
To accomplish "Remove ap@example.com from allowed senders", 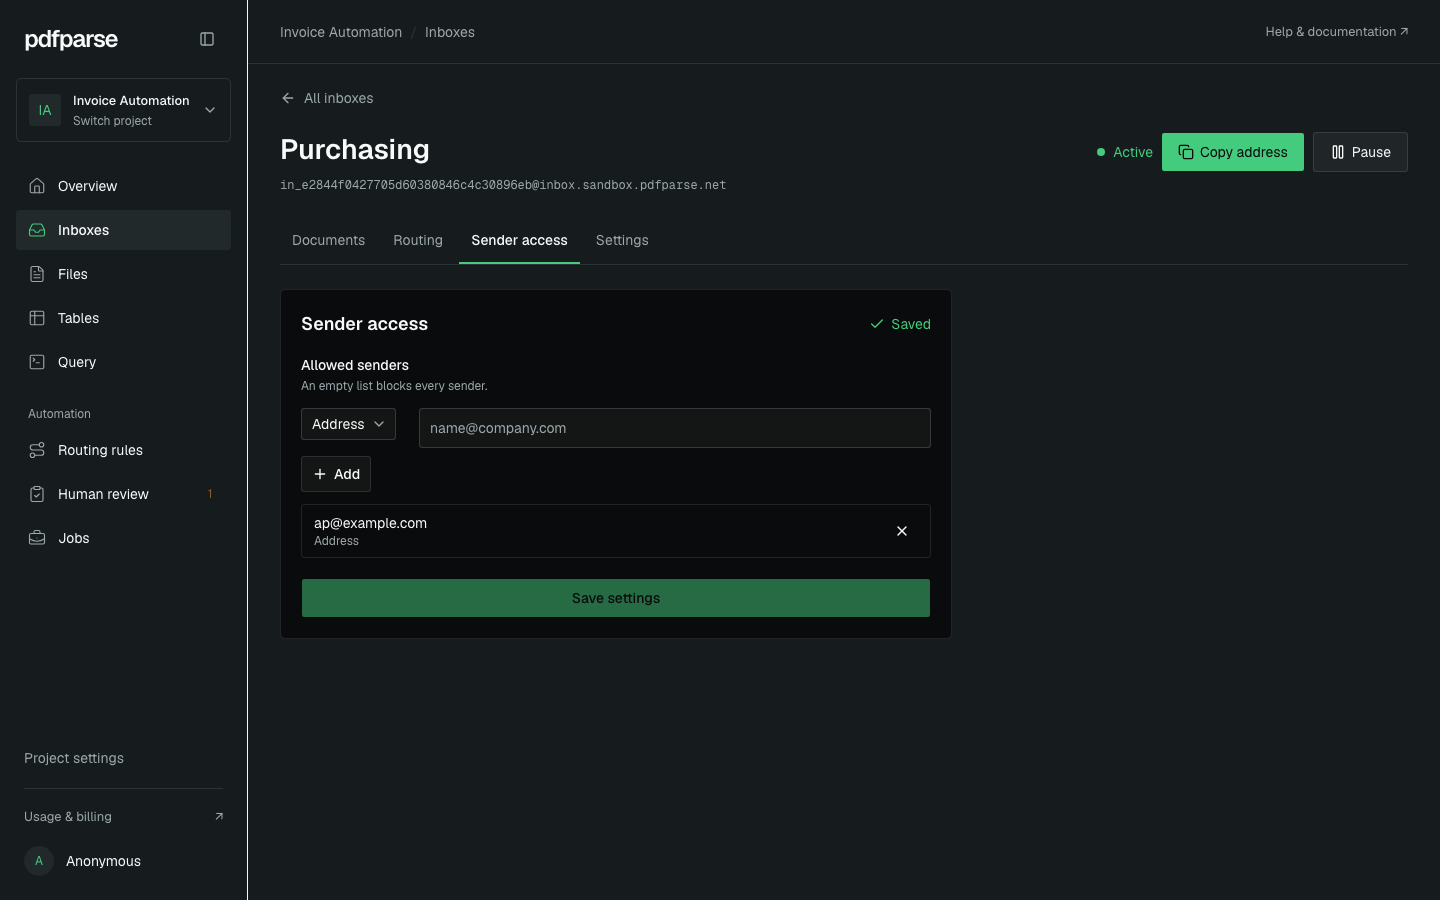I will click(902, 531).
